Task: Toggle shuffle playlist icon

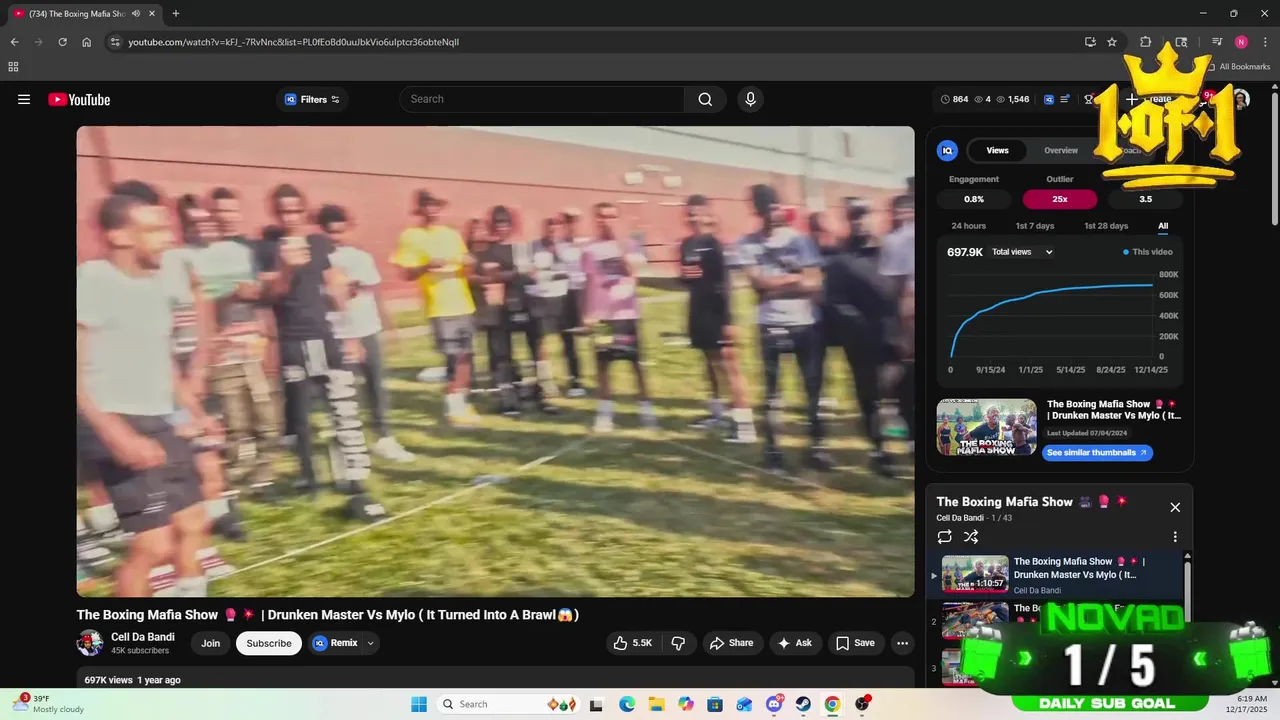Action: click(x=971, y=537)
